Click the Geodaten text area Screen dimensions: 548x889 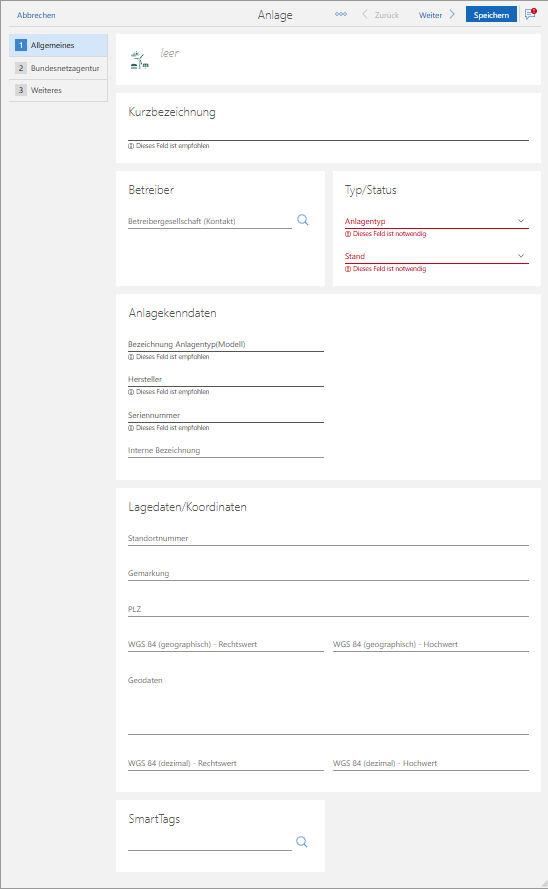pos(328,704)
